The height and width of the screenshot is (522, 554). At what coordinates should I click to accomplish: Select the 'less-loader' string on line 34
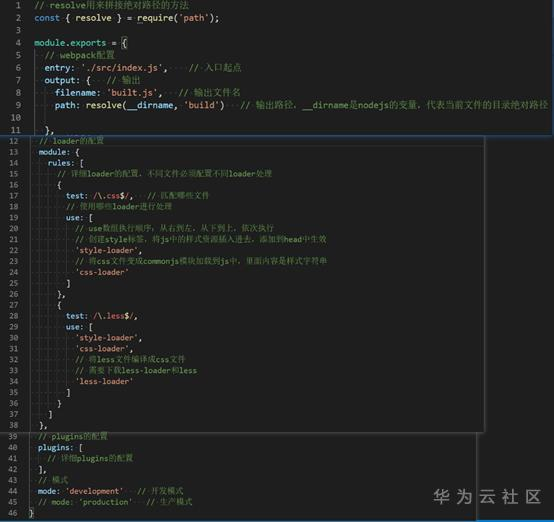click(104, 382)
